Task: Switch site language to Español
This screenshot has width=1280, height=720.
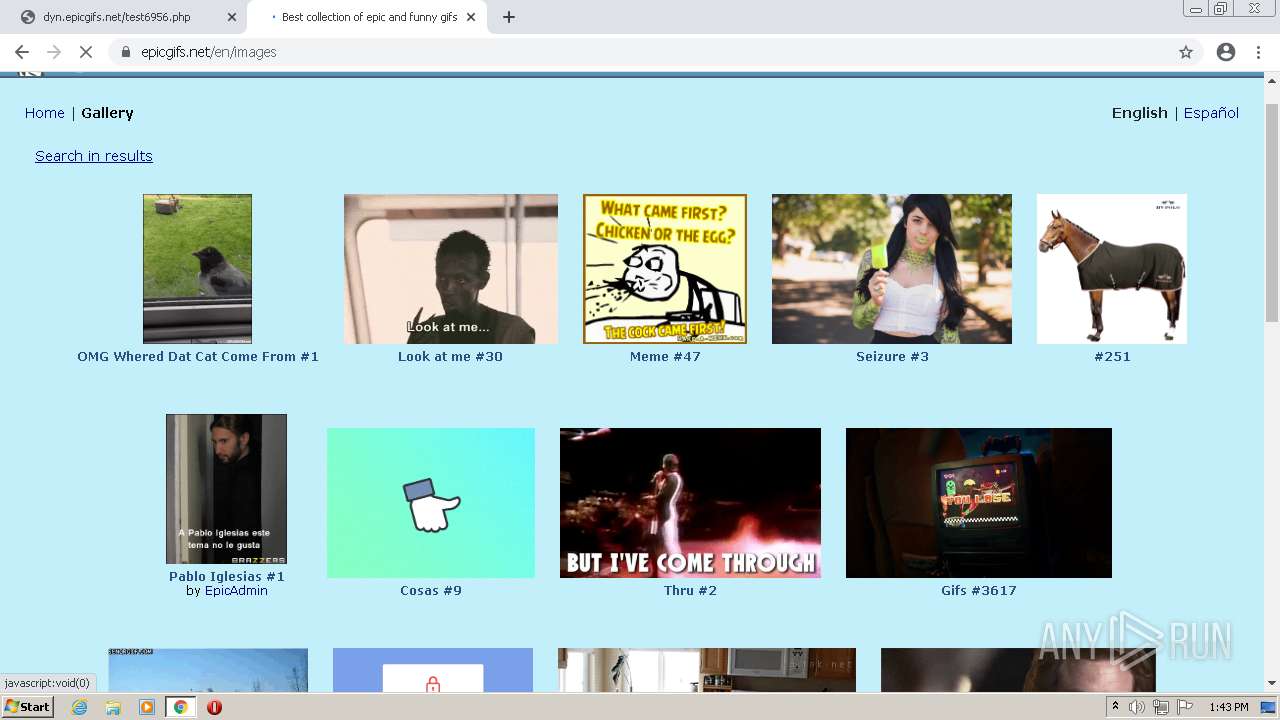Action: tap(1211, 113)
